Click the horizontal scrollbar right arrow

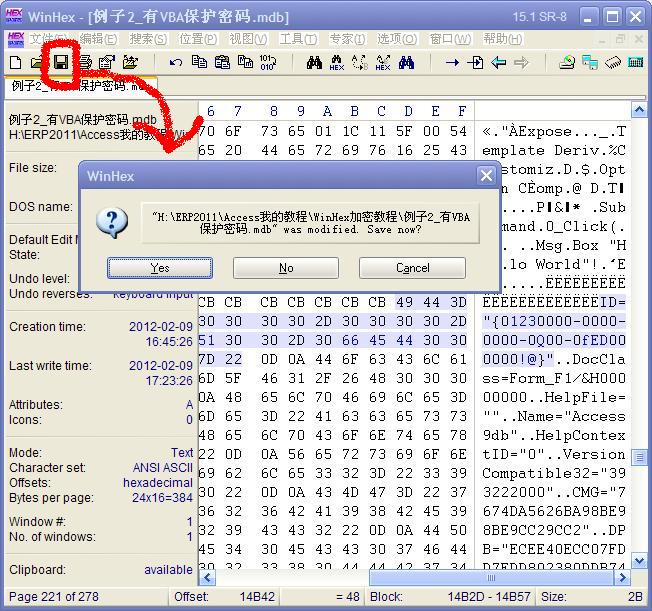tap(622, 577)
